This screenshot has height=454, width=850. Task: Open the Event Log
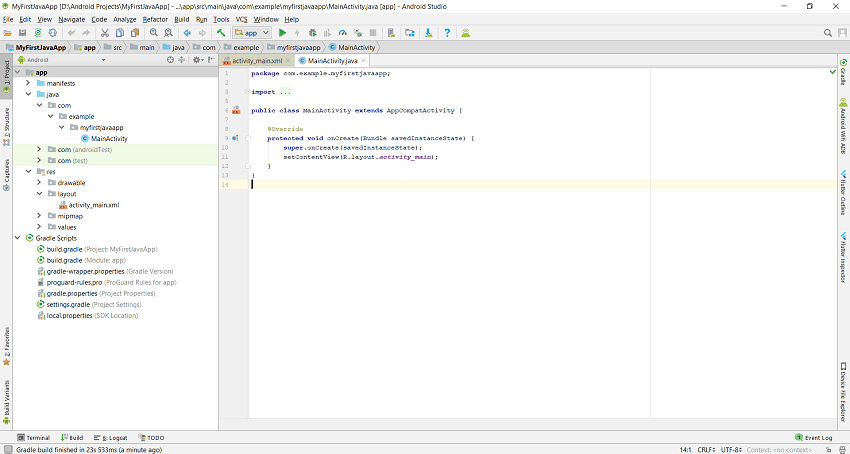point(813,438)
